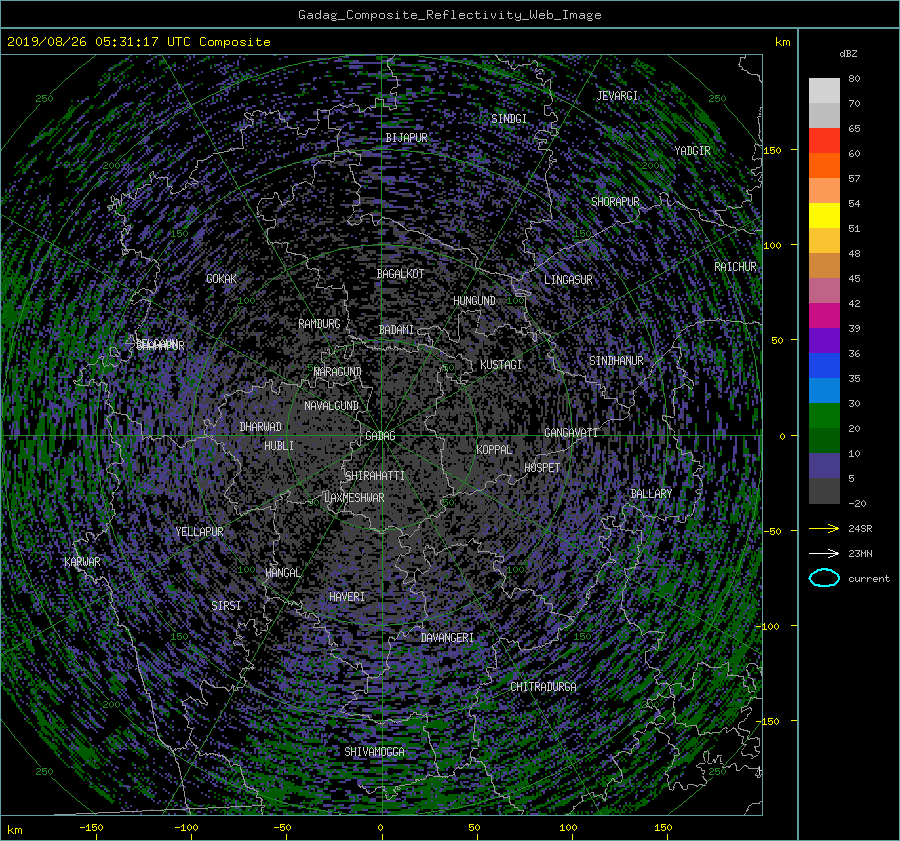Image resolution: width=900 pixels, height=841 pixels.
Task: Click the GADAG radar center label
Action: (x=380, y=436)
